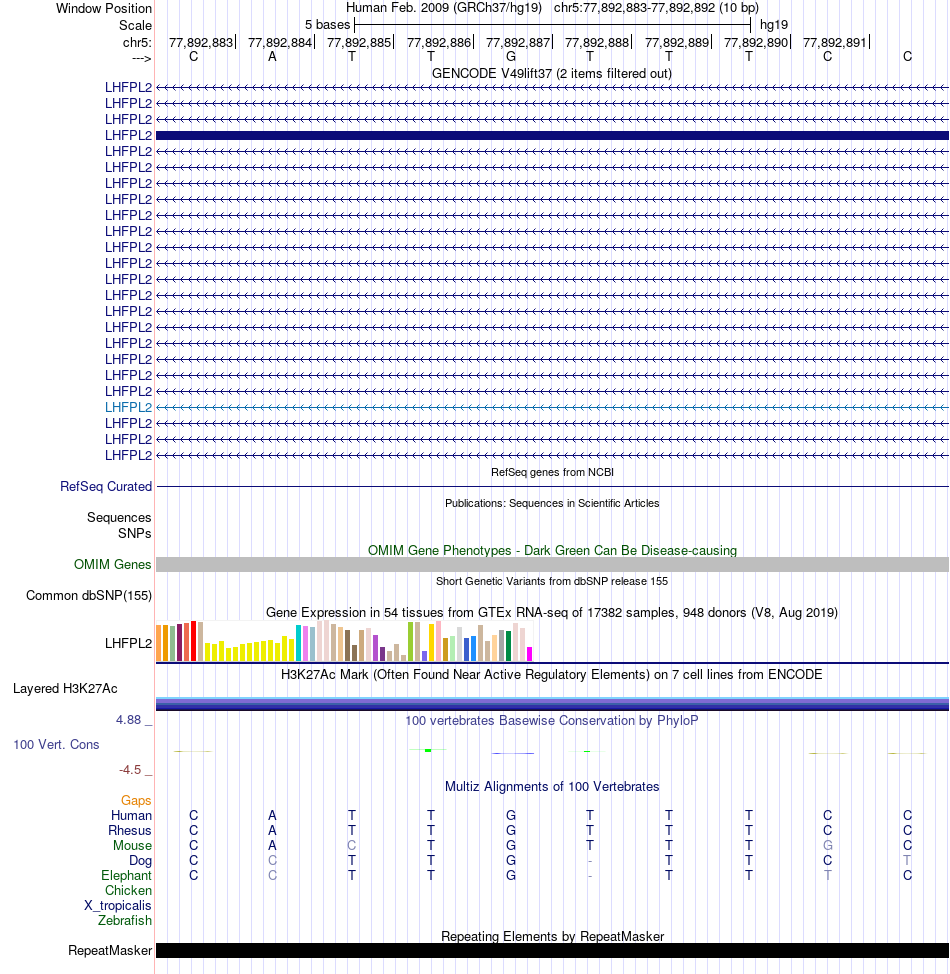The width and height of the screenshot is (950, 974).
Task: Open the GTEx Gene Expression track title
Action: pyautogui.click(x=552, y=612)
